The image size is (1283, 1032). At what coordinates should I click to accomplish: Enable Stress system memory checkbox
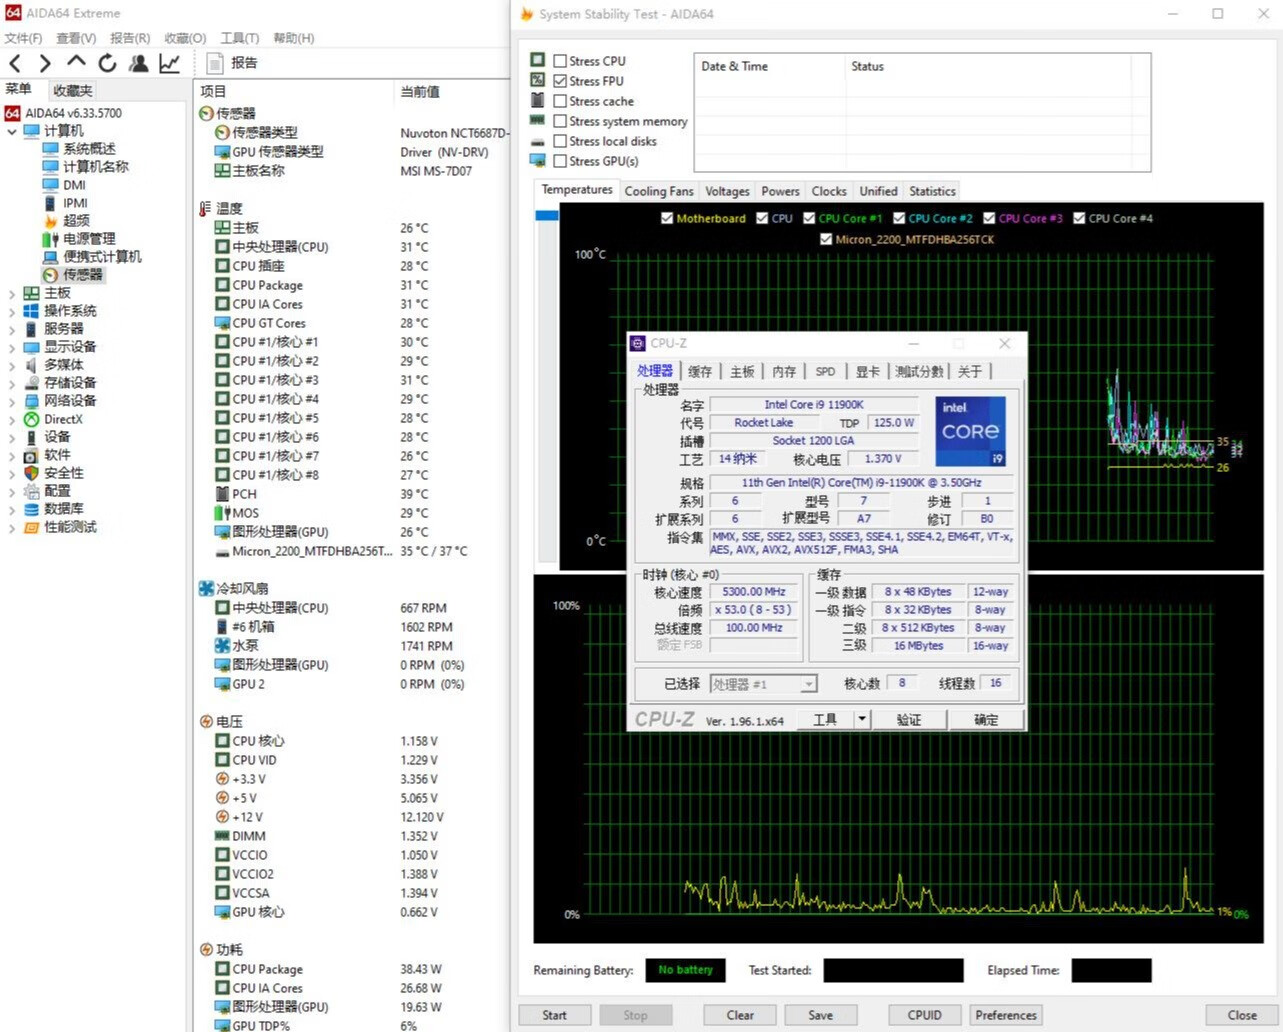pos(560,121)
